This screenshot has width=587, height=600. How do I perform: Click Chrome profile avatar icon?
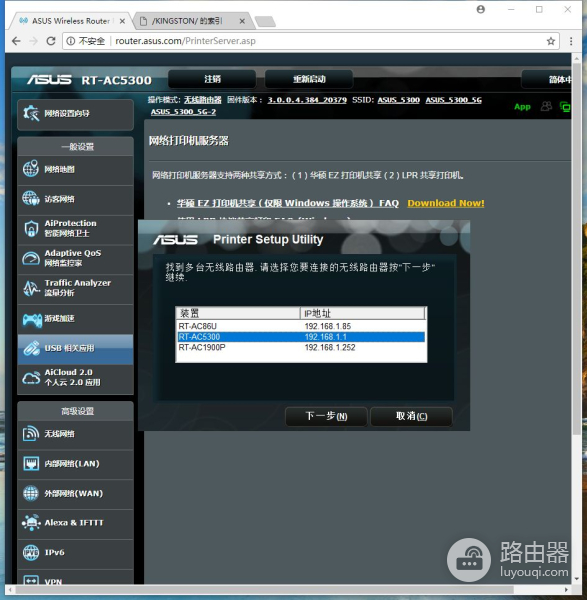click(x=481, y=9)
